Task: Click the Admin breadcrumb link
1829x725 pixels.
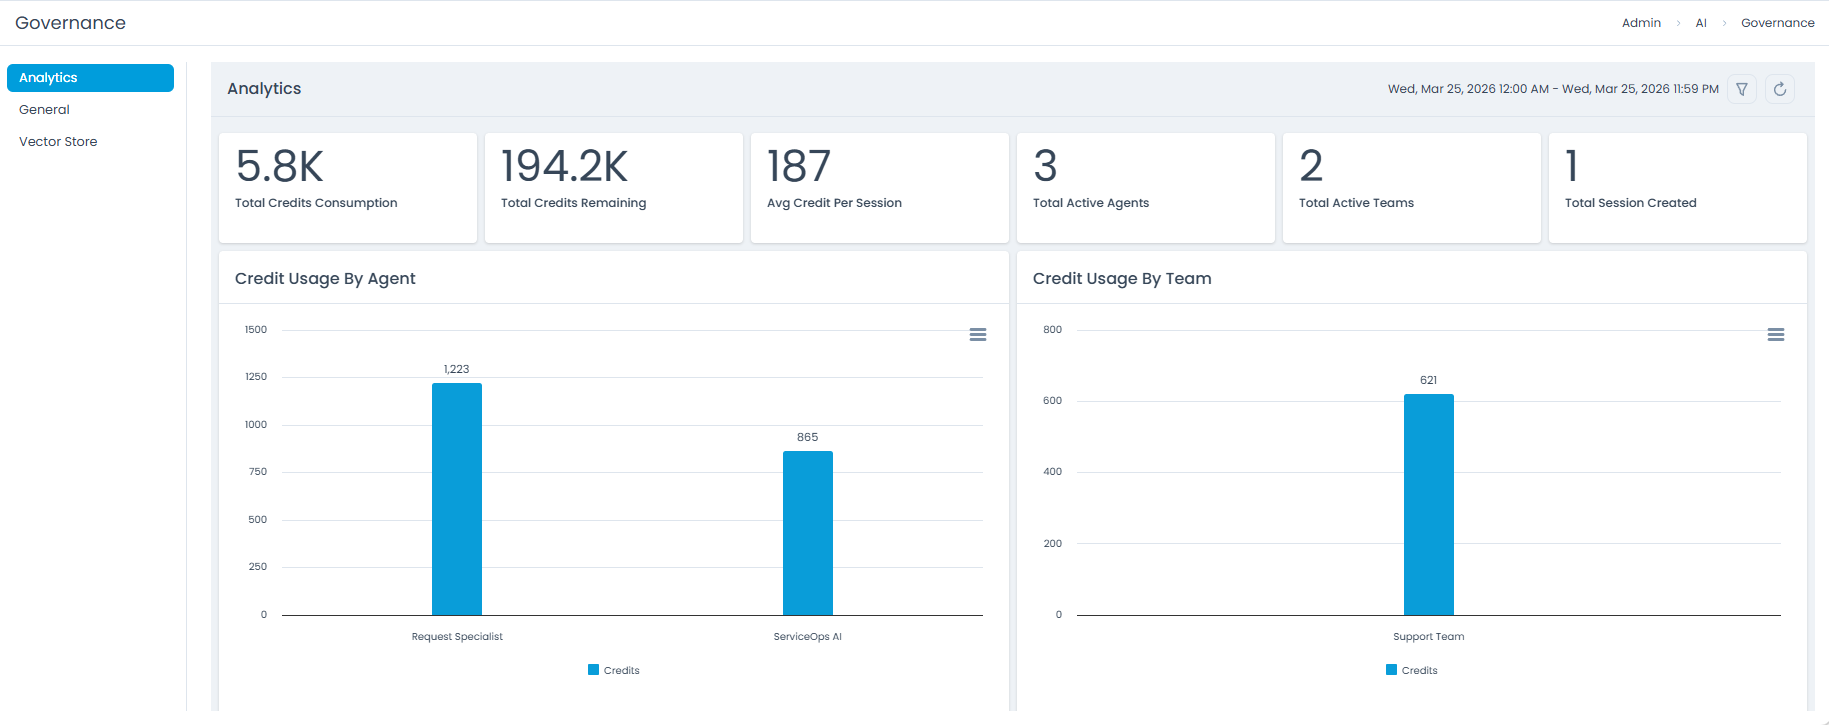Action: (x=1641, y=23)
